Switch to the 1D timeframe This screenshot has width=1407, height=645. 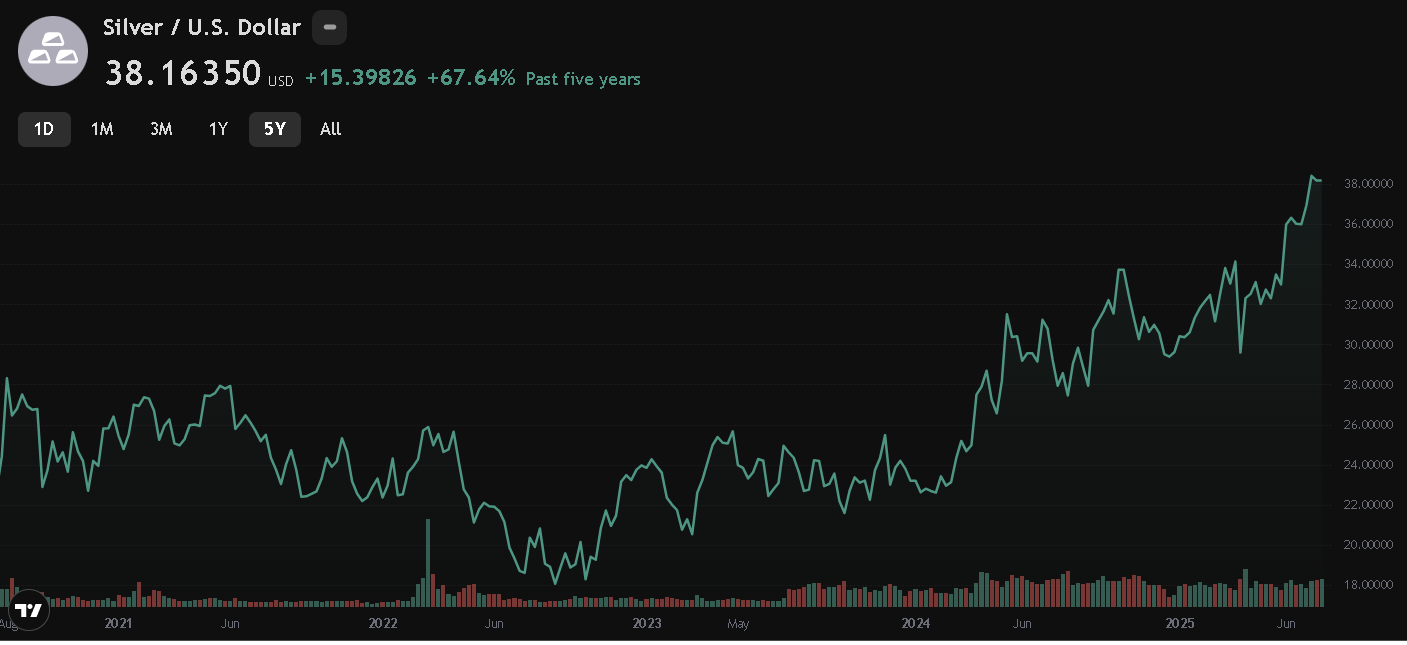tap(44, 129)
